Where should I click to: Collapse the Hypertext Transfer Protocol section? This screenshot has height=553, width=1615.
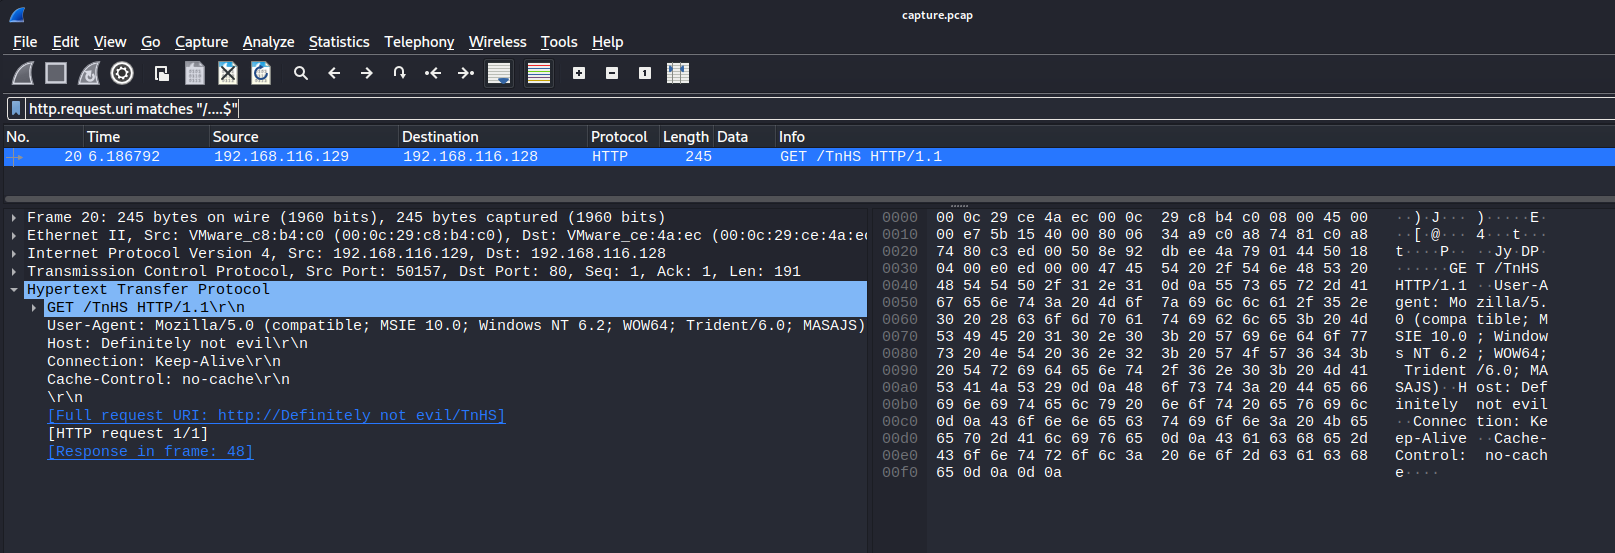(x=14, y=290)
